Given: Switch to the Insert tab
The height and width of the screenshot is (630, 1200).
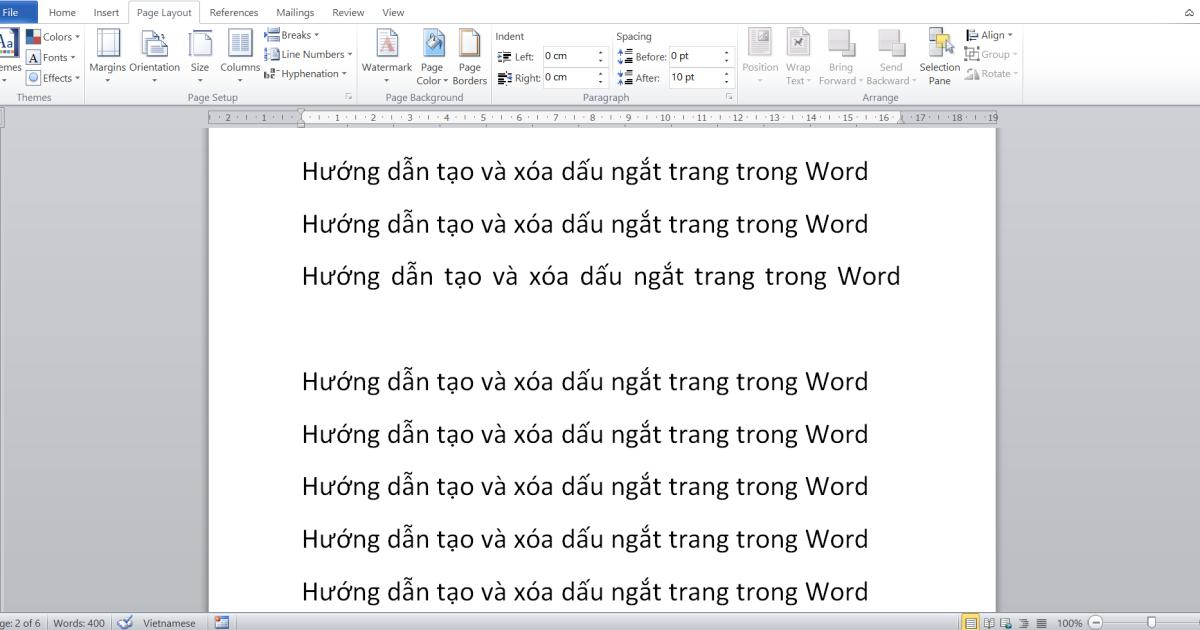Looking at the screenshot, I should tap(106, 12).
